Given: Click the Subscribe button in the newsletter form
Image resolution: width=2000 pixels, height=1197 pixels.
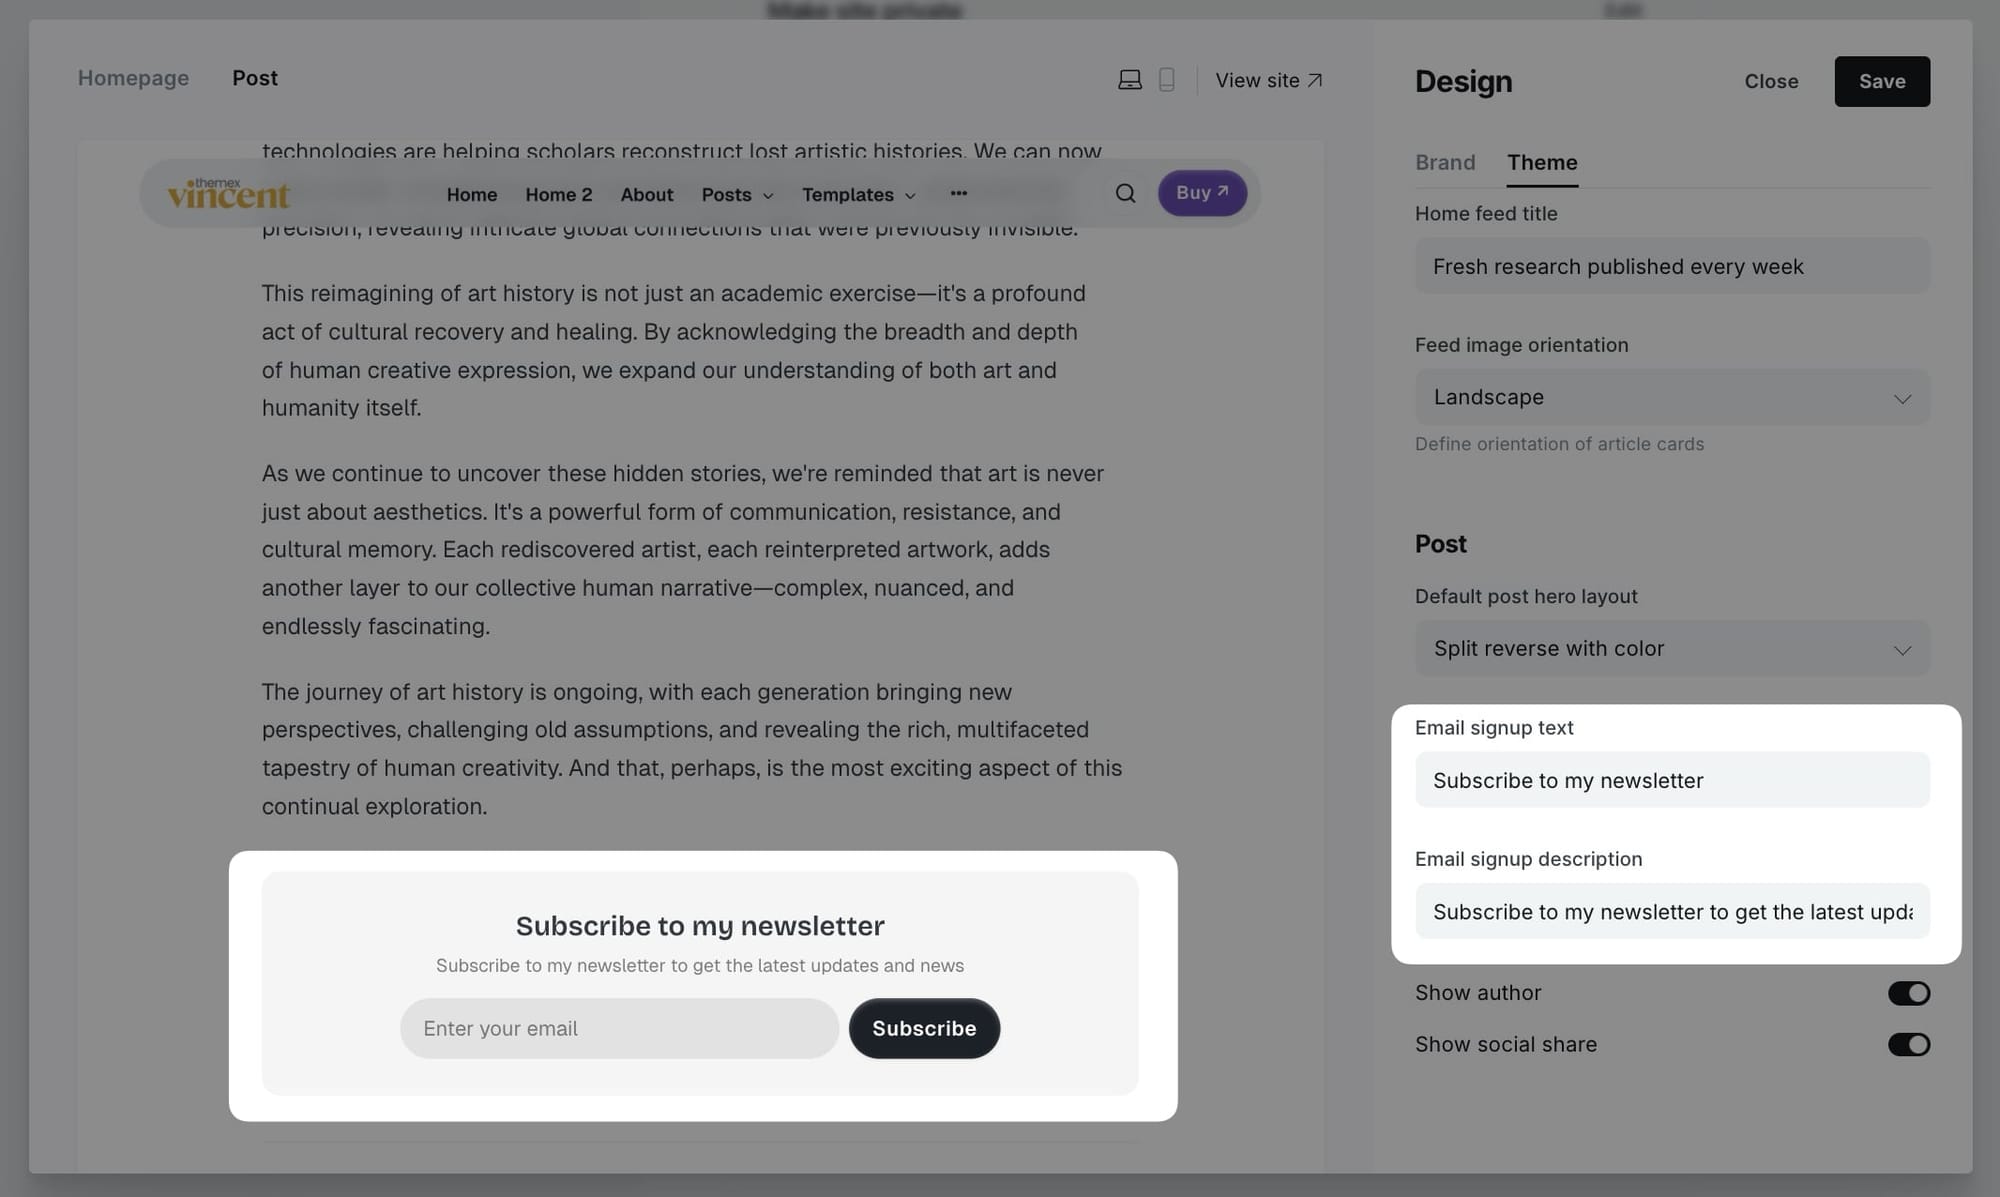Looking at the screenshot, I should (923, 1028).
